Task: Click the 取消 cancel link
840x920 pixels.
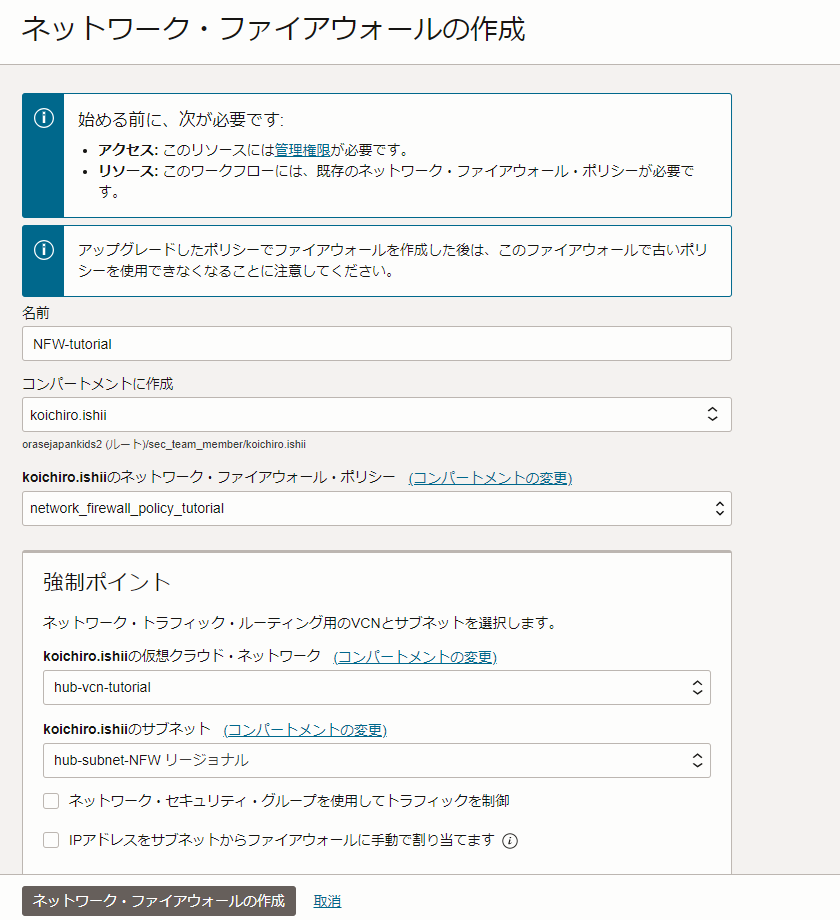Action: (x=327, y=901)
